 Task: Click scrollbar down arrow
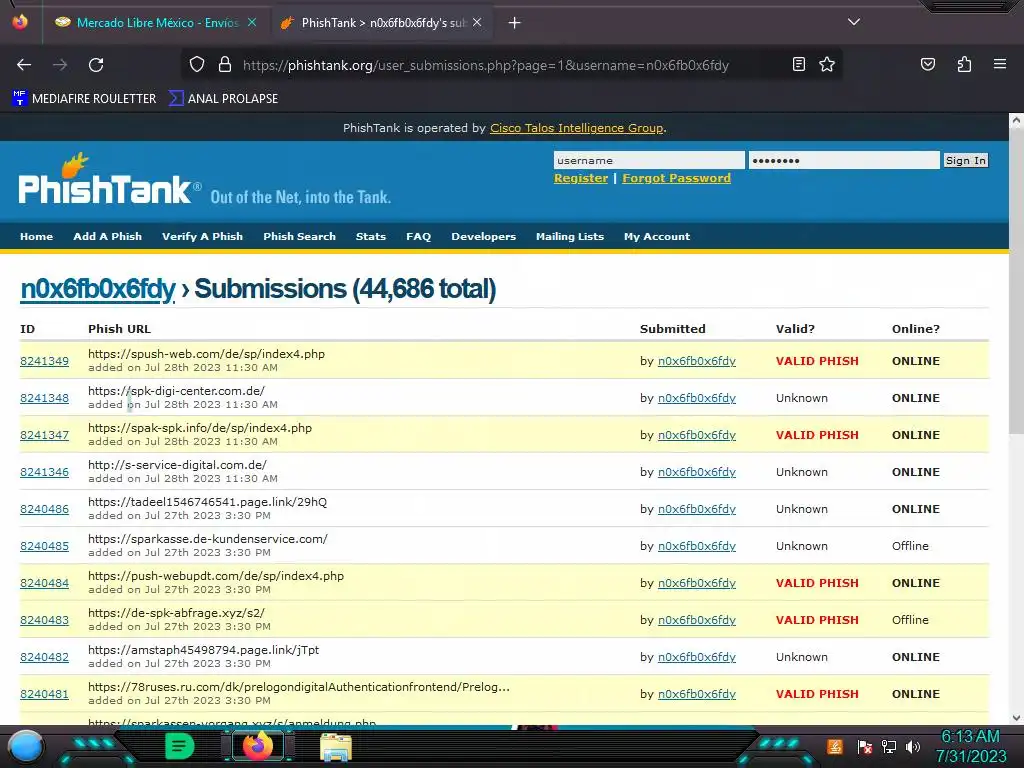[x=1016, y=718]
